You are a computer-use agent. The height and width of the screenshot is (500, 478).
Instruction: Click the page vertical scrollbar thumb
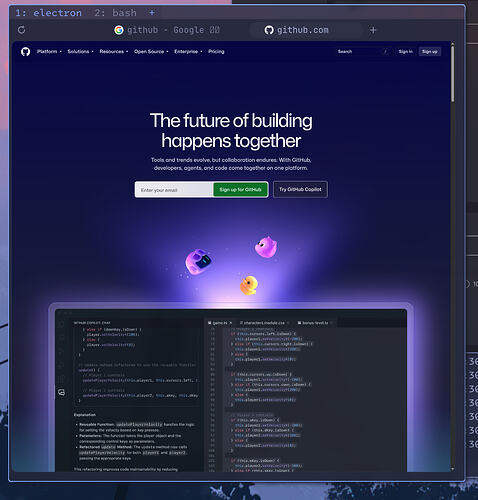coord(452,74)
